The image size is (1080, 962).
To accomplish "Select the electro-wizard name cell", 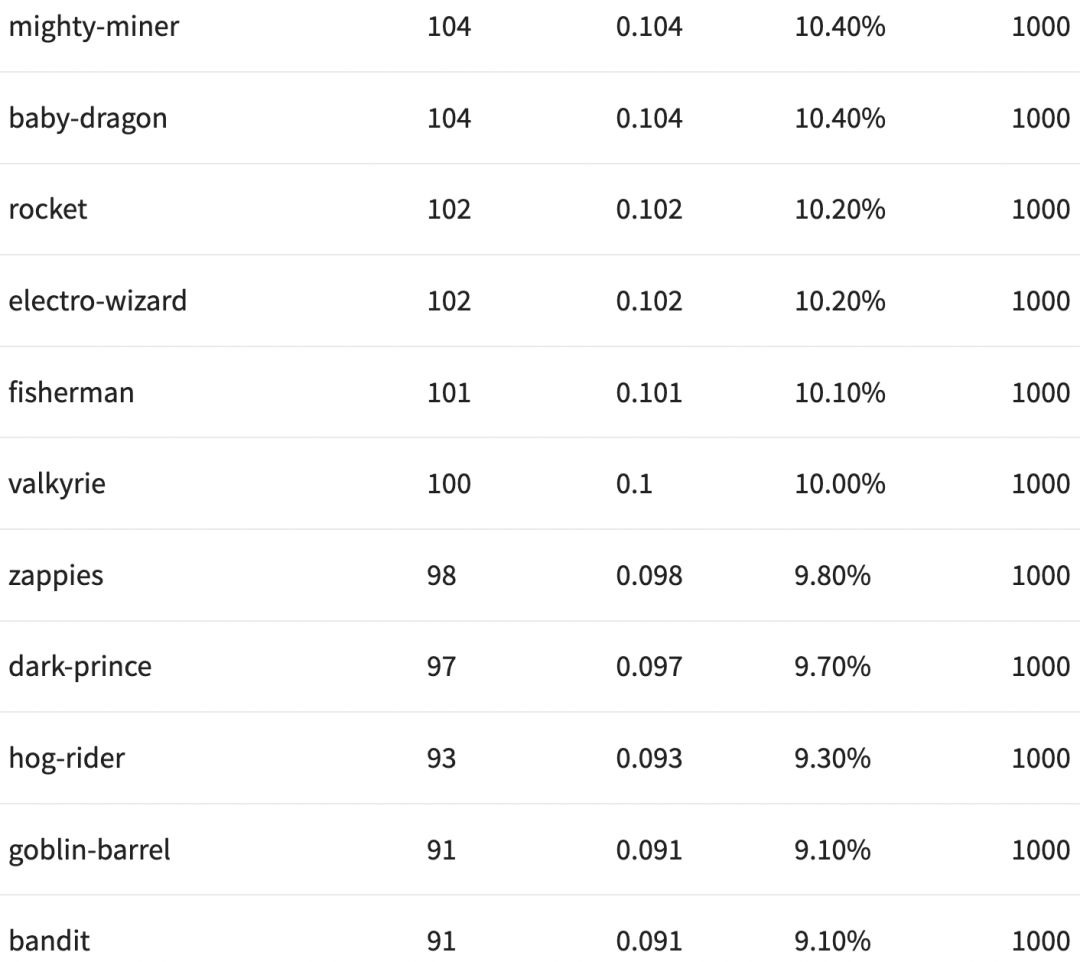I will (x=98, y=301).
